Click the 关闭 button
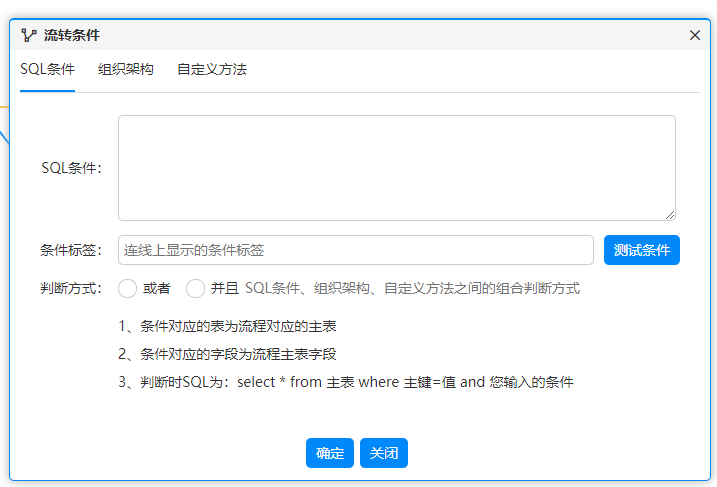 [x=384, y=453]
